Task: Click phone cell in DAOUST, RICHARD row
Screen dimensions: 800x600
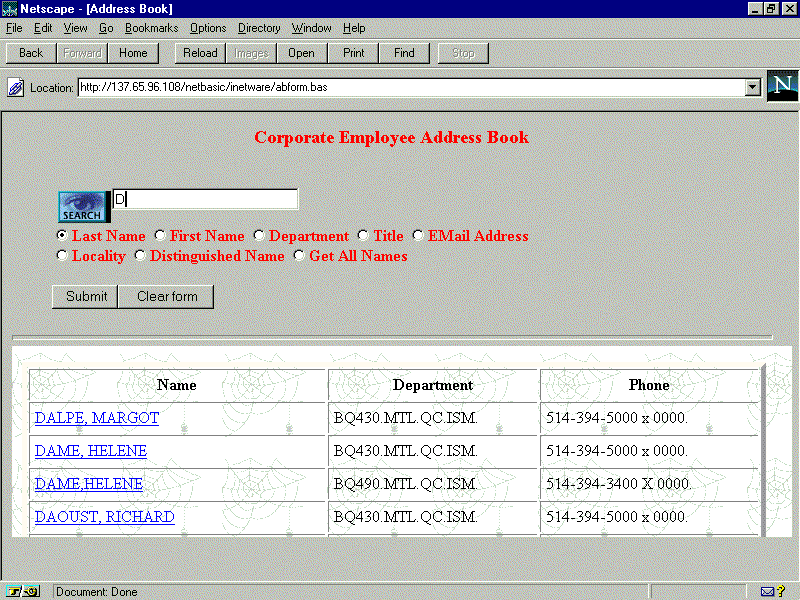Action: [649, 517]
